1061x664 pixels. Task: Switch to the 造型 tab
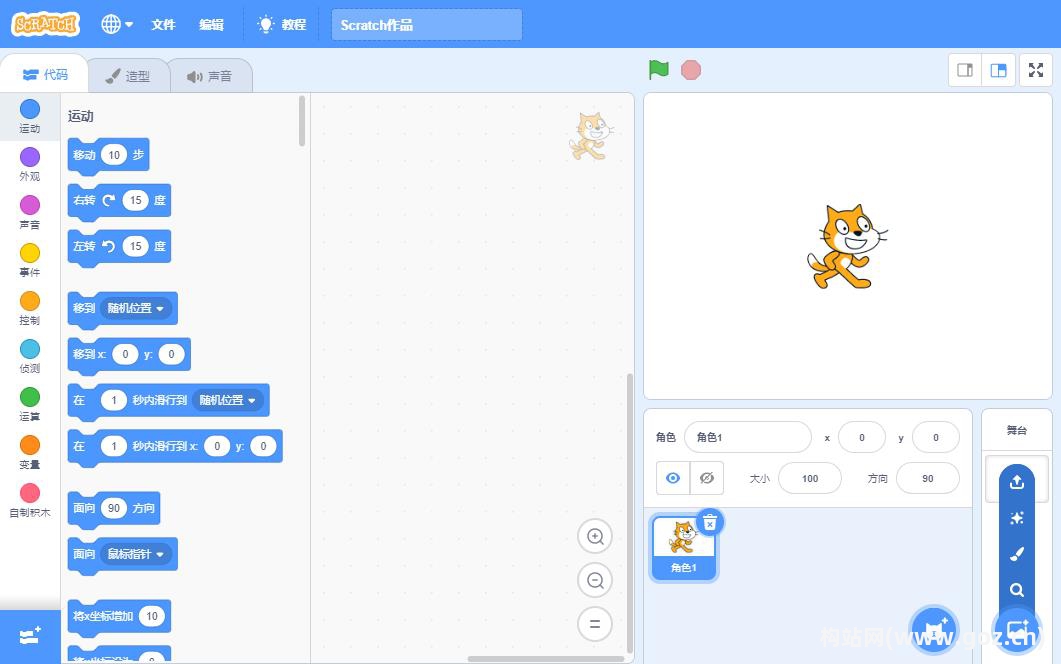[128, 76]
